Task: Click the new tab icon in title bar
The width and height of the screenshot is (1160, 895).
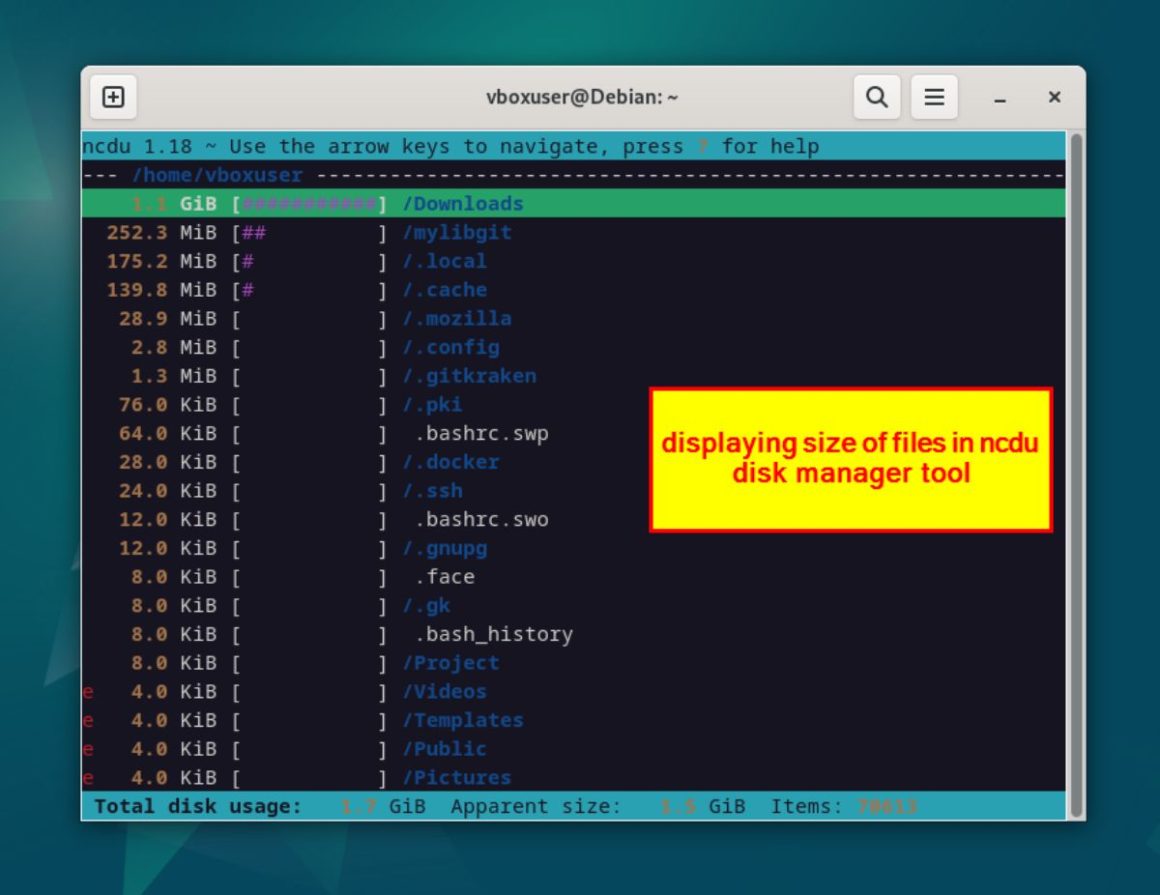Action: click(114, 97)
